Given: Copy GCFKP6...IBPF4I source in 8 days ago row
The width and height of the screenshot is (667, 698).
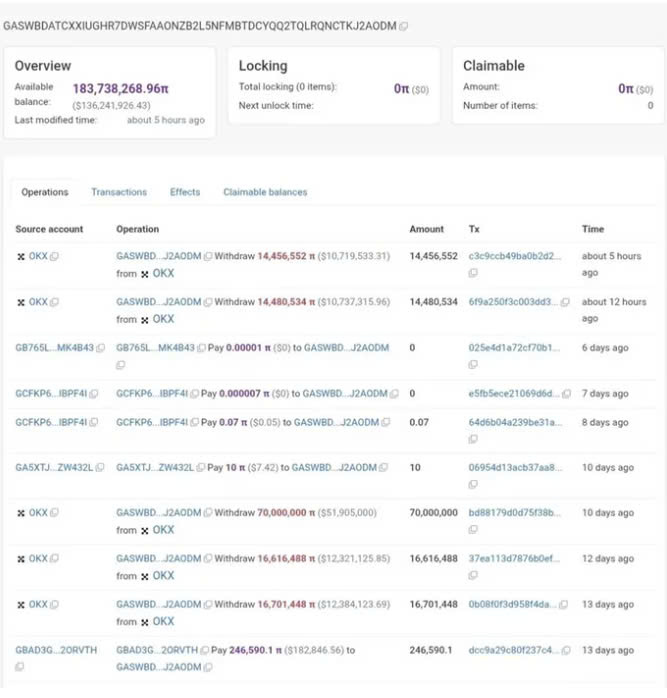Looking at the screenshot, I should tap(93, 422).
